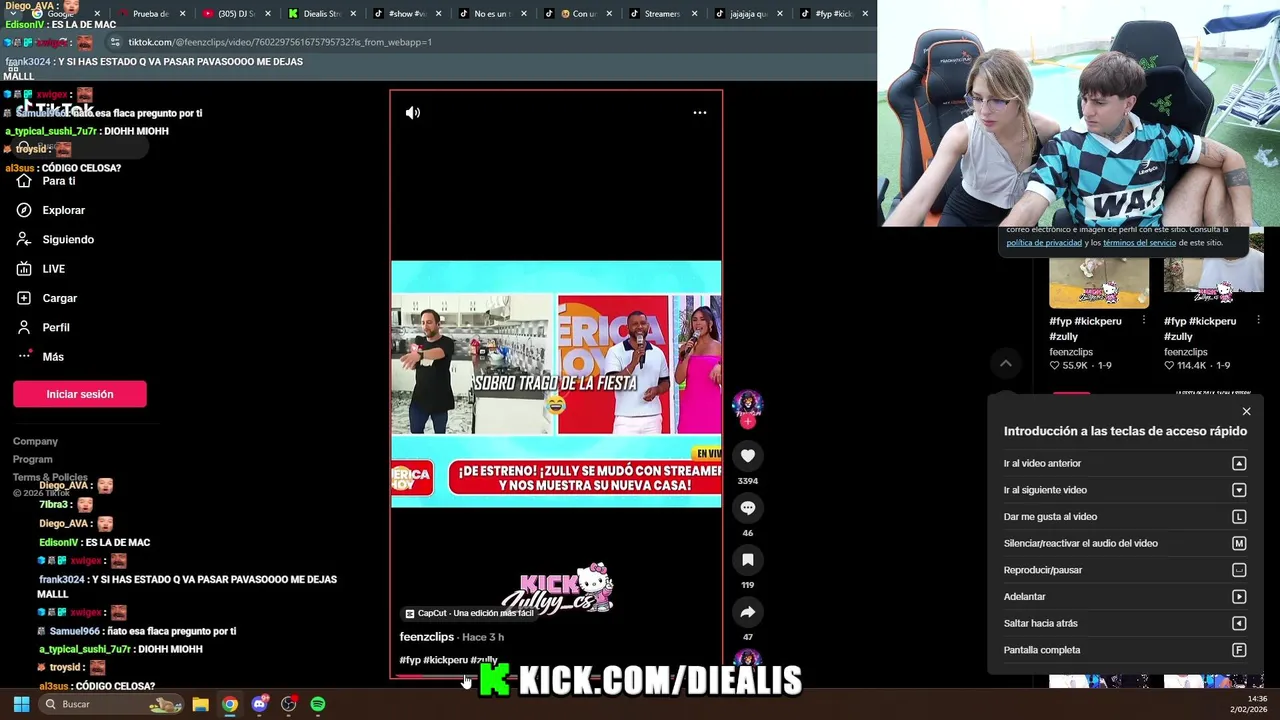The height and width of the screenshot is (720, 1280).
Task: Click the browser address bar URL
Action: tap(280, 42)
